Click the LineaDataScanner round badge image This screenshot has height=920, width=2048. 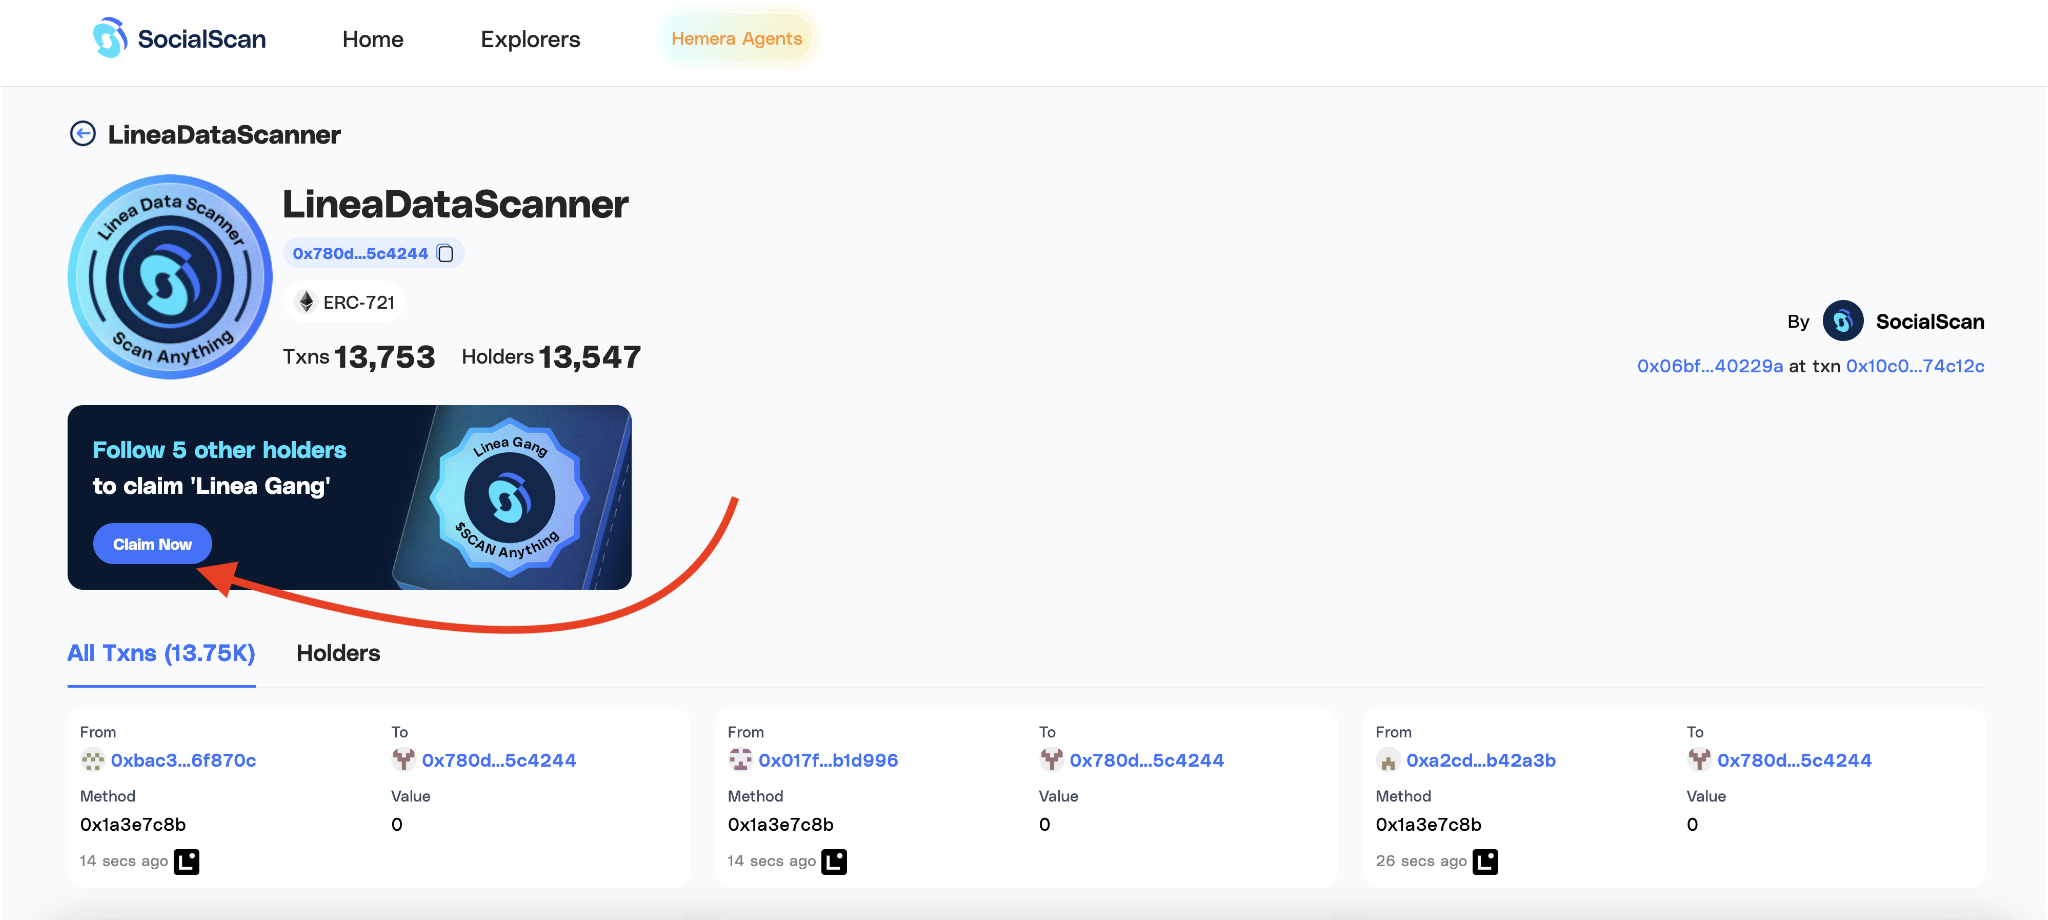pos(170,277)
